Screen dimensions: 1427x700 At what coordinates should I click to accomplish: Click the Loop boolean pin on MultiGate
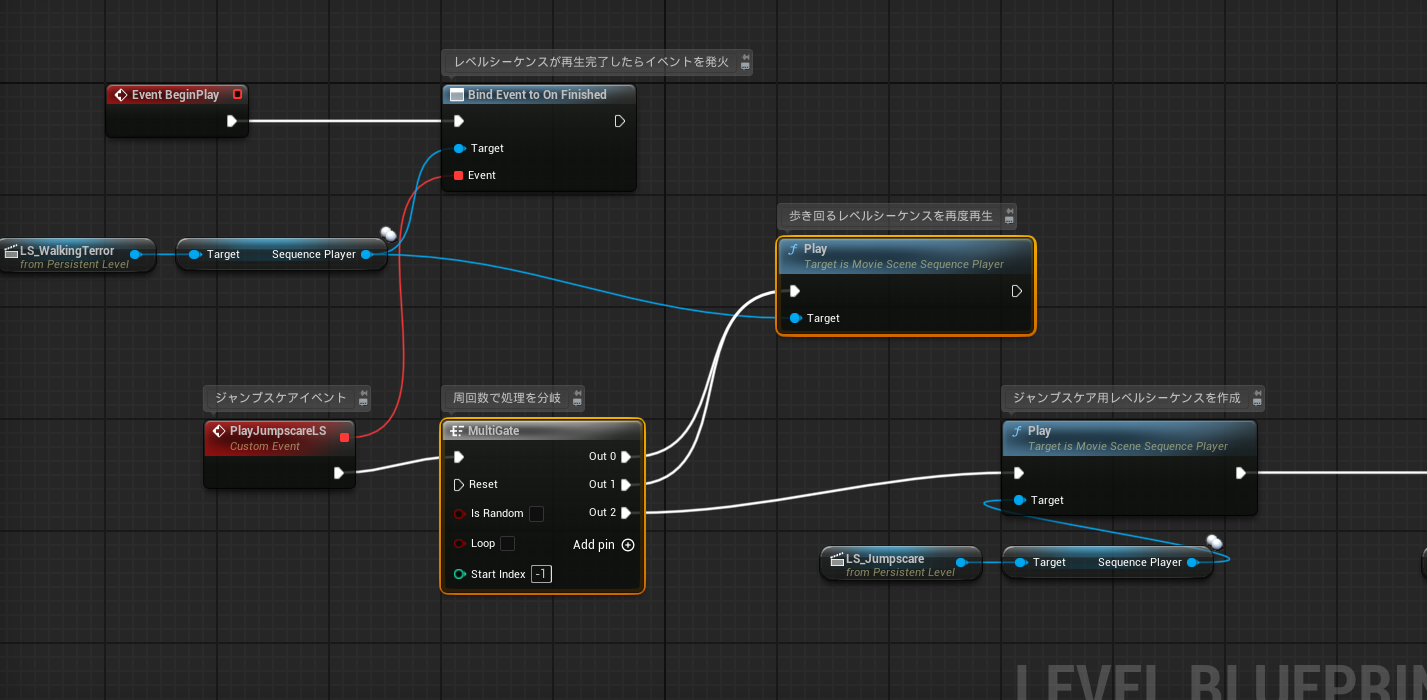459,543
